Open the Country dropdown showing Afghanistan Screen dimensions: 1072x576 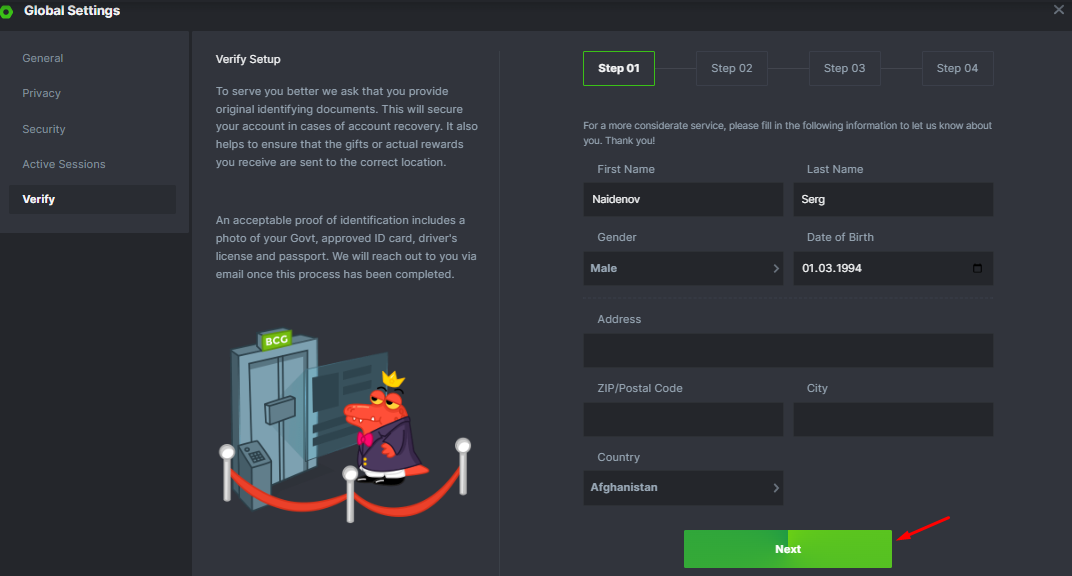683,488
